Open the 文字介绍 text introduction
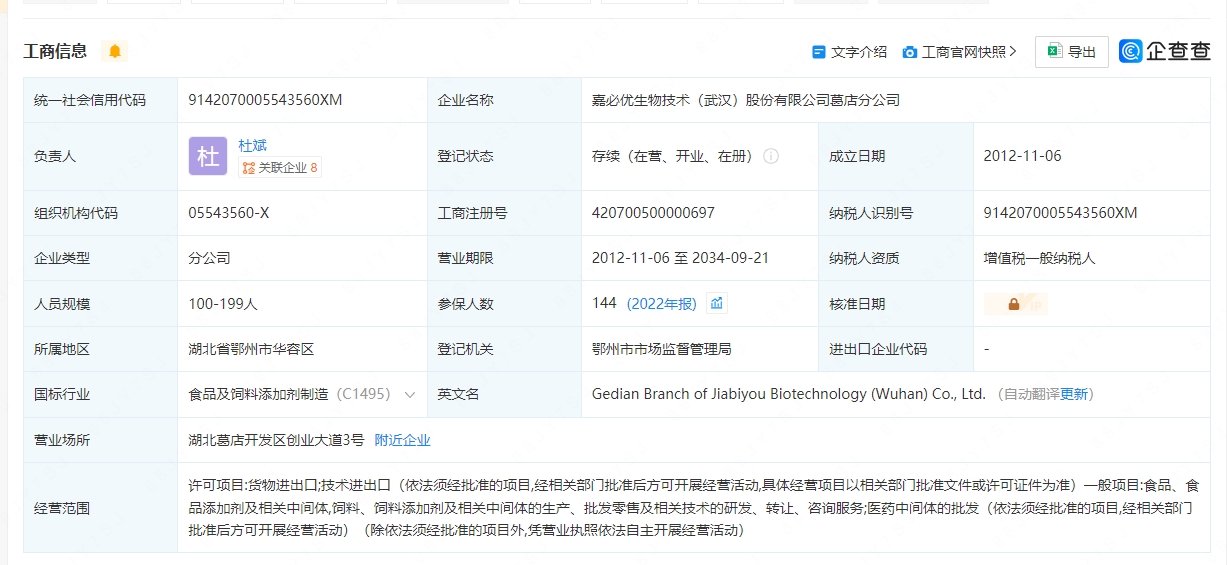1227x565 pixels. (x=849, y=52)
